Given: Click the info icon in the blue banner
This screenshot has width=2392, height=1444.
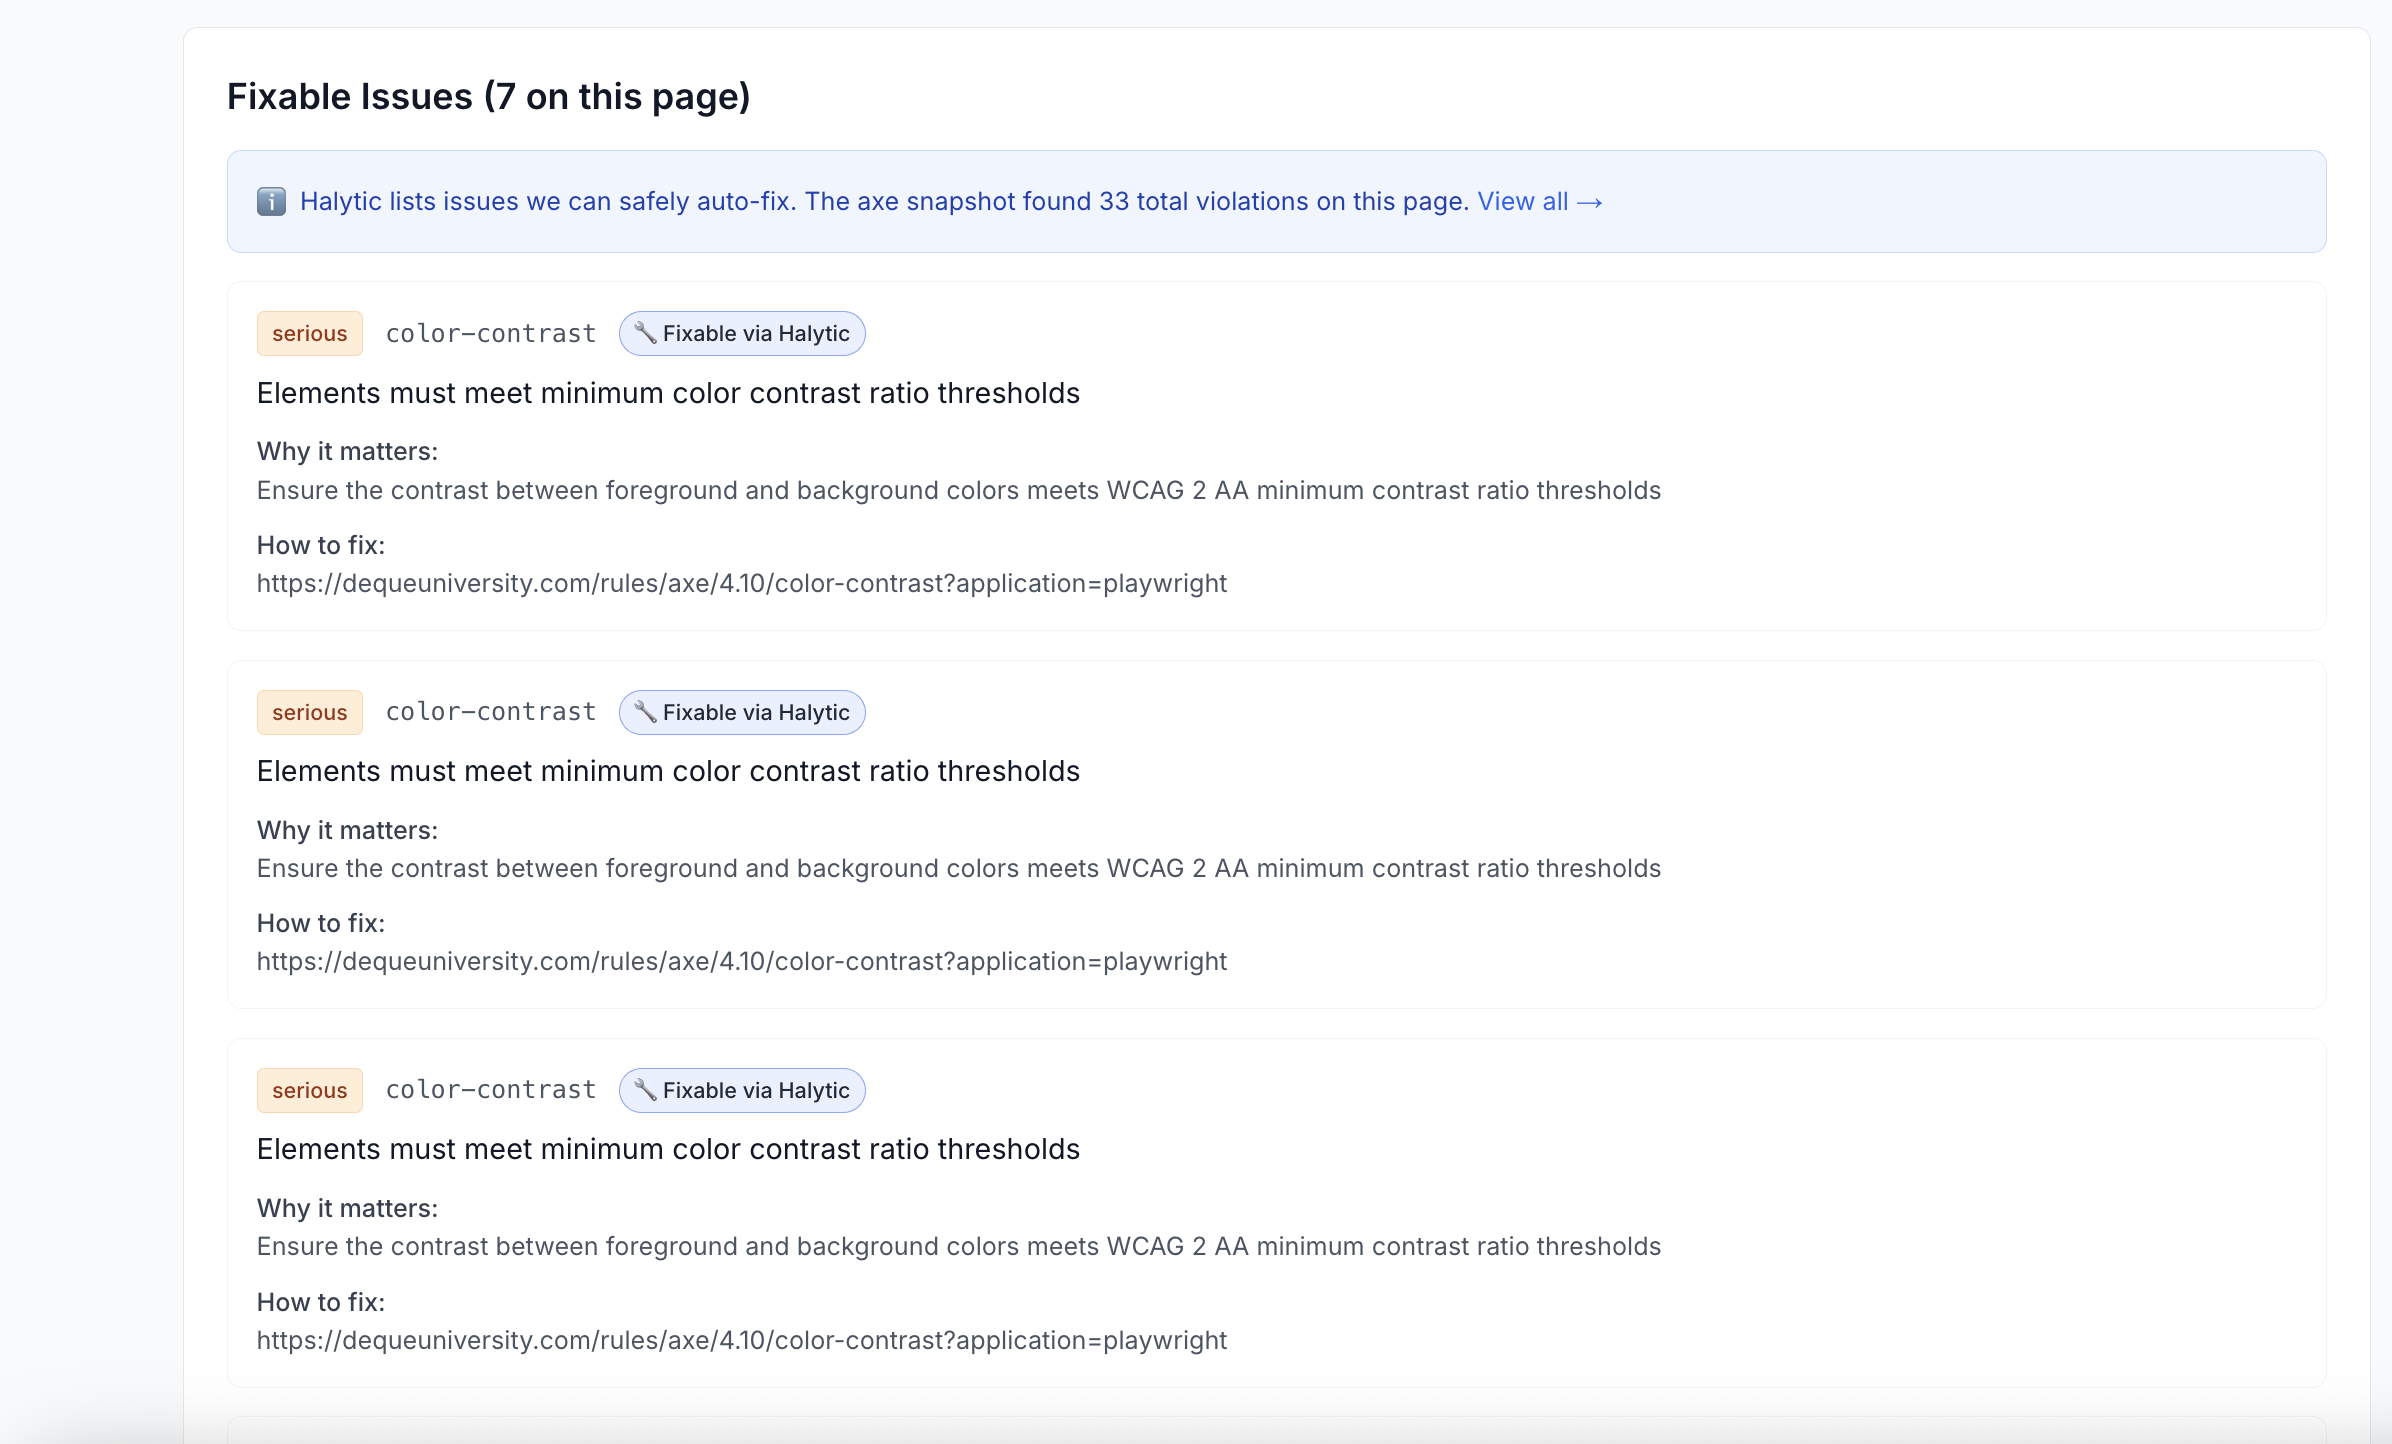Looking at the screenshot, I should tap(271, 202).
